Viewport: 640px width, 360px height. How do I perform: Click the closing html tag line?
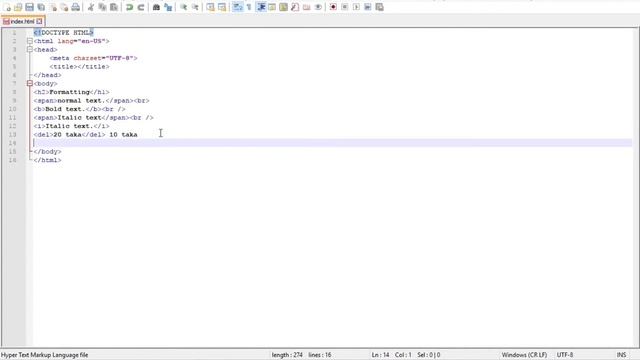click(x=47, y=160)
